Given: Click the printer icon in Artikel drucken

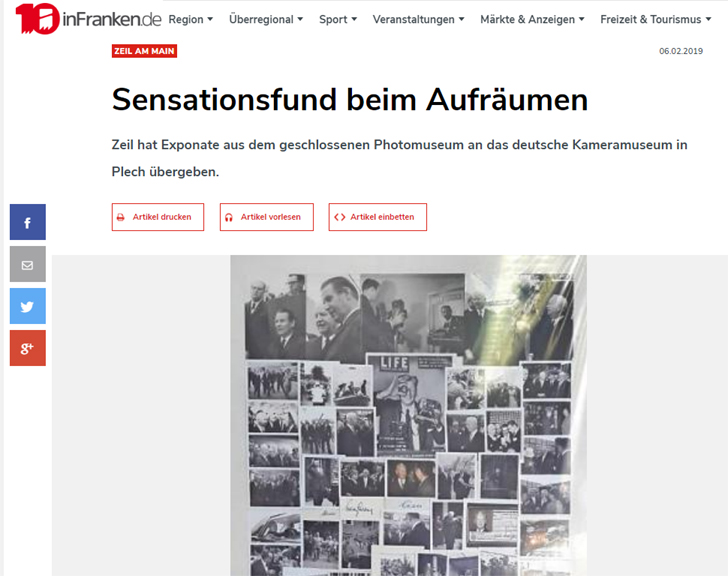Looking at the screenshot, I should [121, 217].
